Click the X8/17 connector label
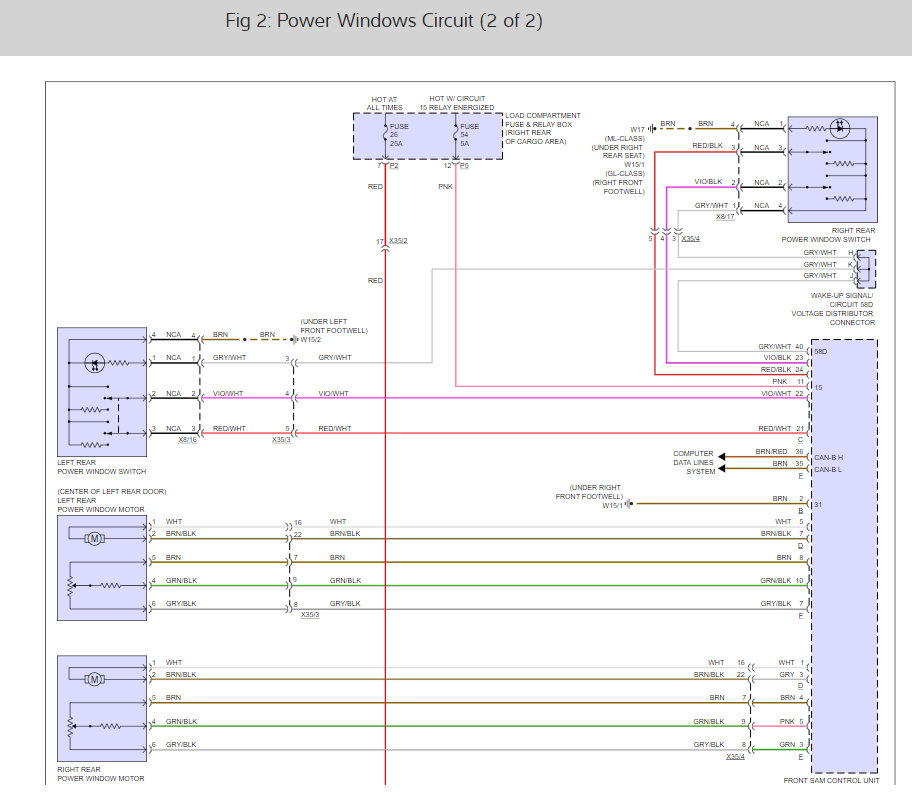912x797 pixels. [x=725, y=216]
